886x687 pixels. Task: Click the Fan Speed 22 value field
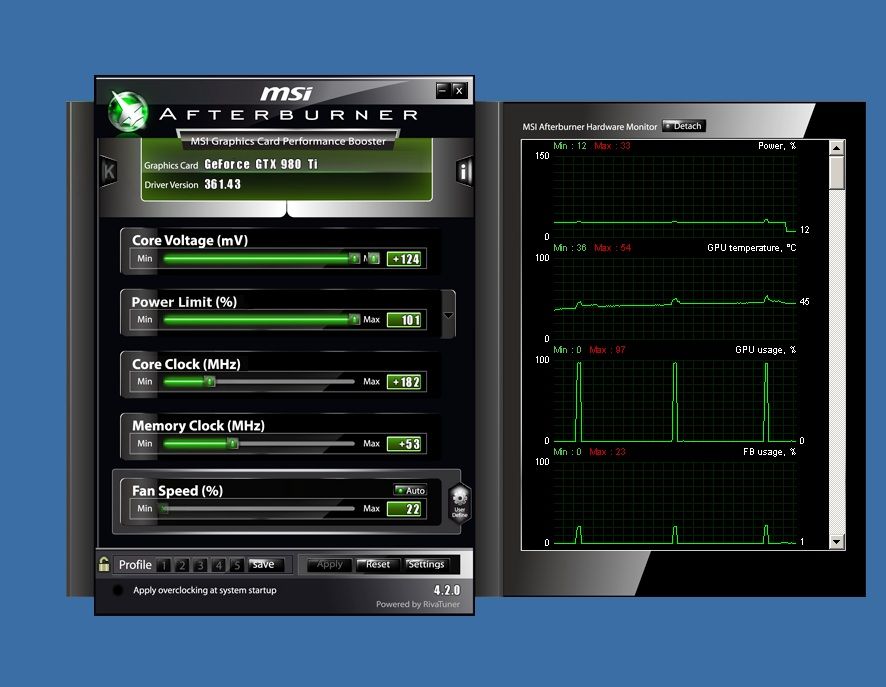click(x=406, y=509)
